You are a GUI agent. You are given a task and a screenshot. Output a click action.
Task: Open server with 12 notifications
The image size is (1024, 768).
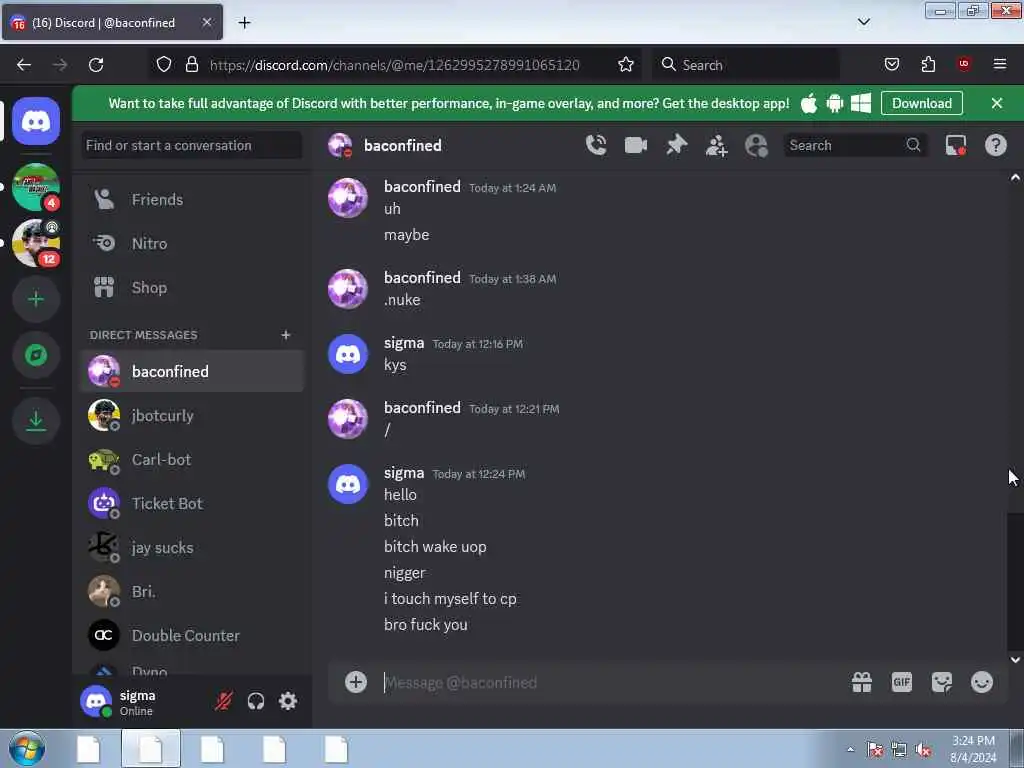pos(36,243)
